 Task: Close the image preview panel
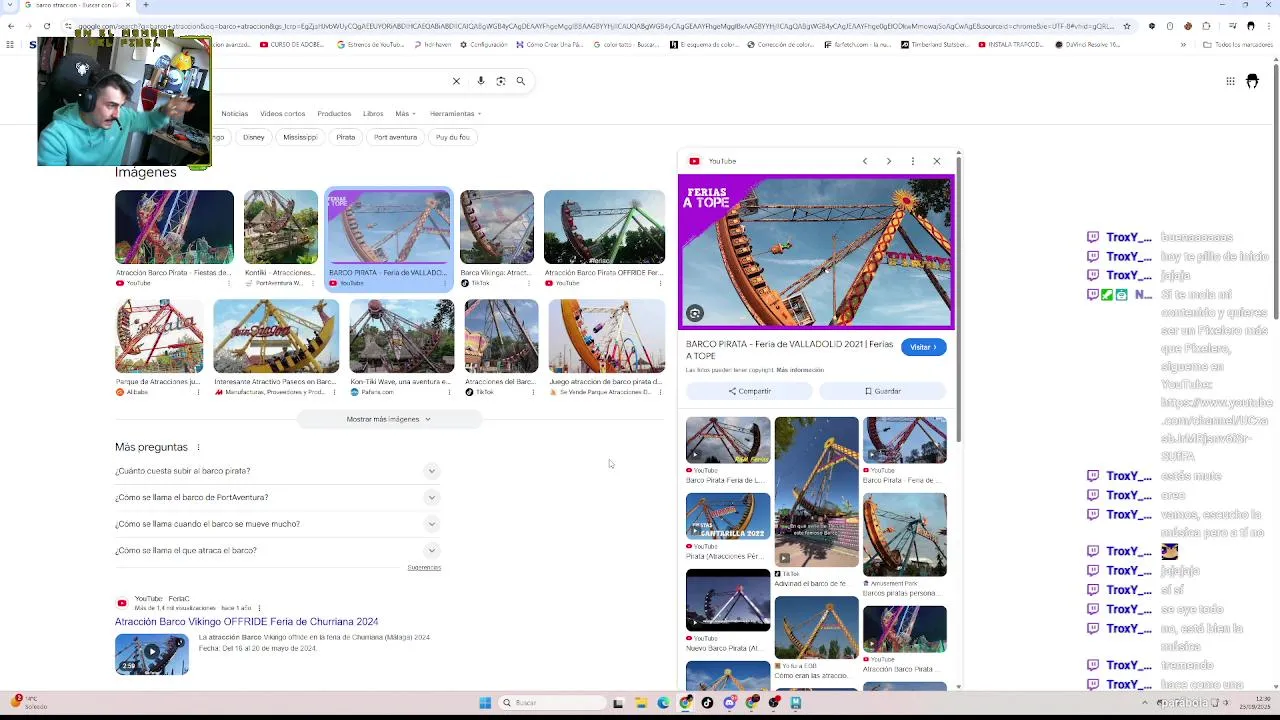937,161
